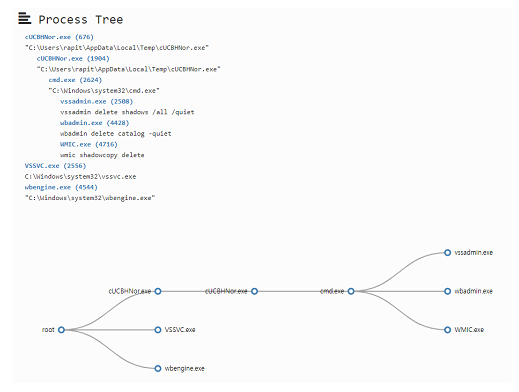Click the 'vssadmin.exe' graph label

474,253
